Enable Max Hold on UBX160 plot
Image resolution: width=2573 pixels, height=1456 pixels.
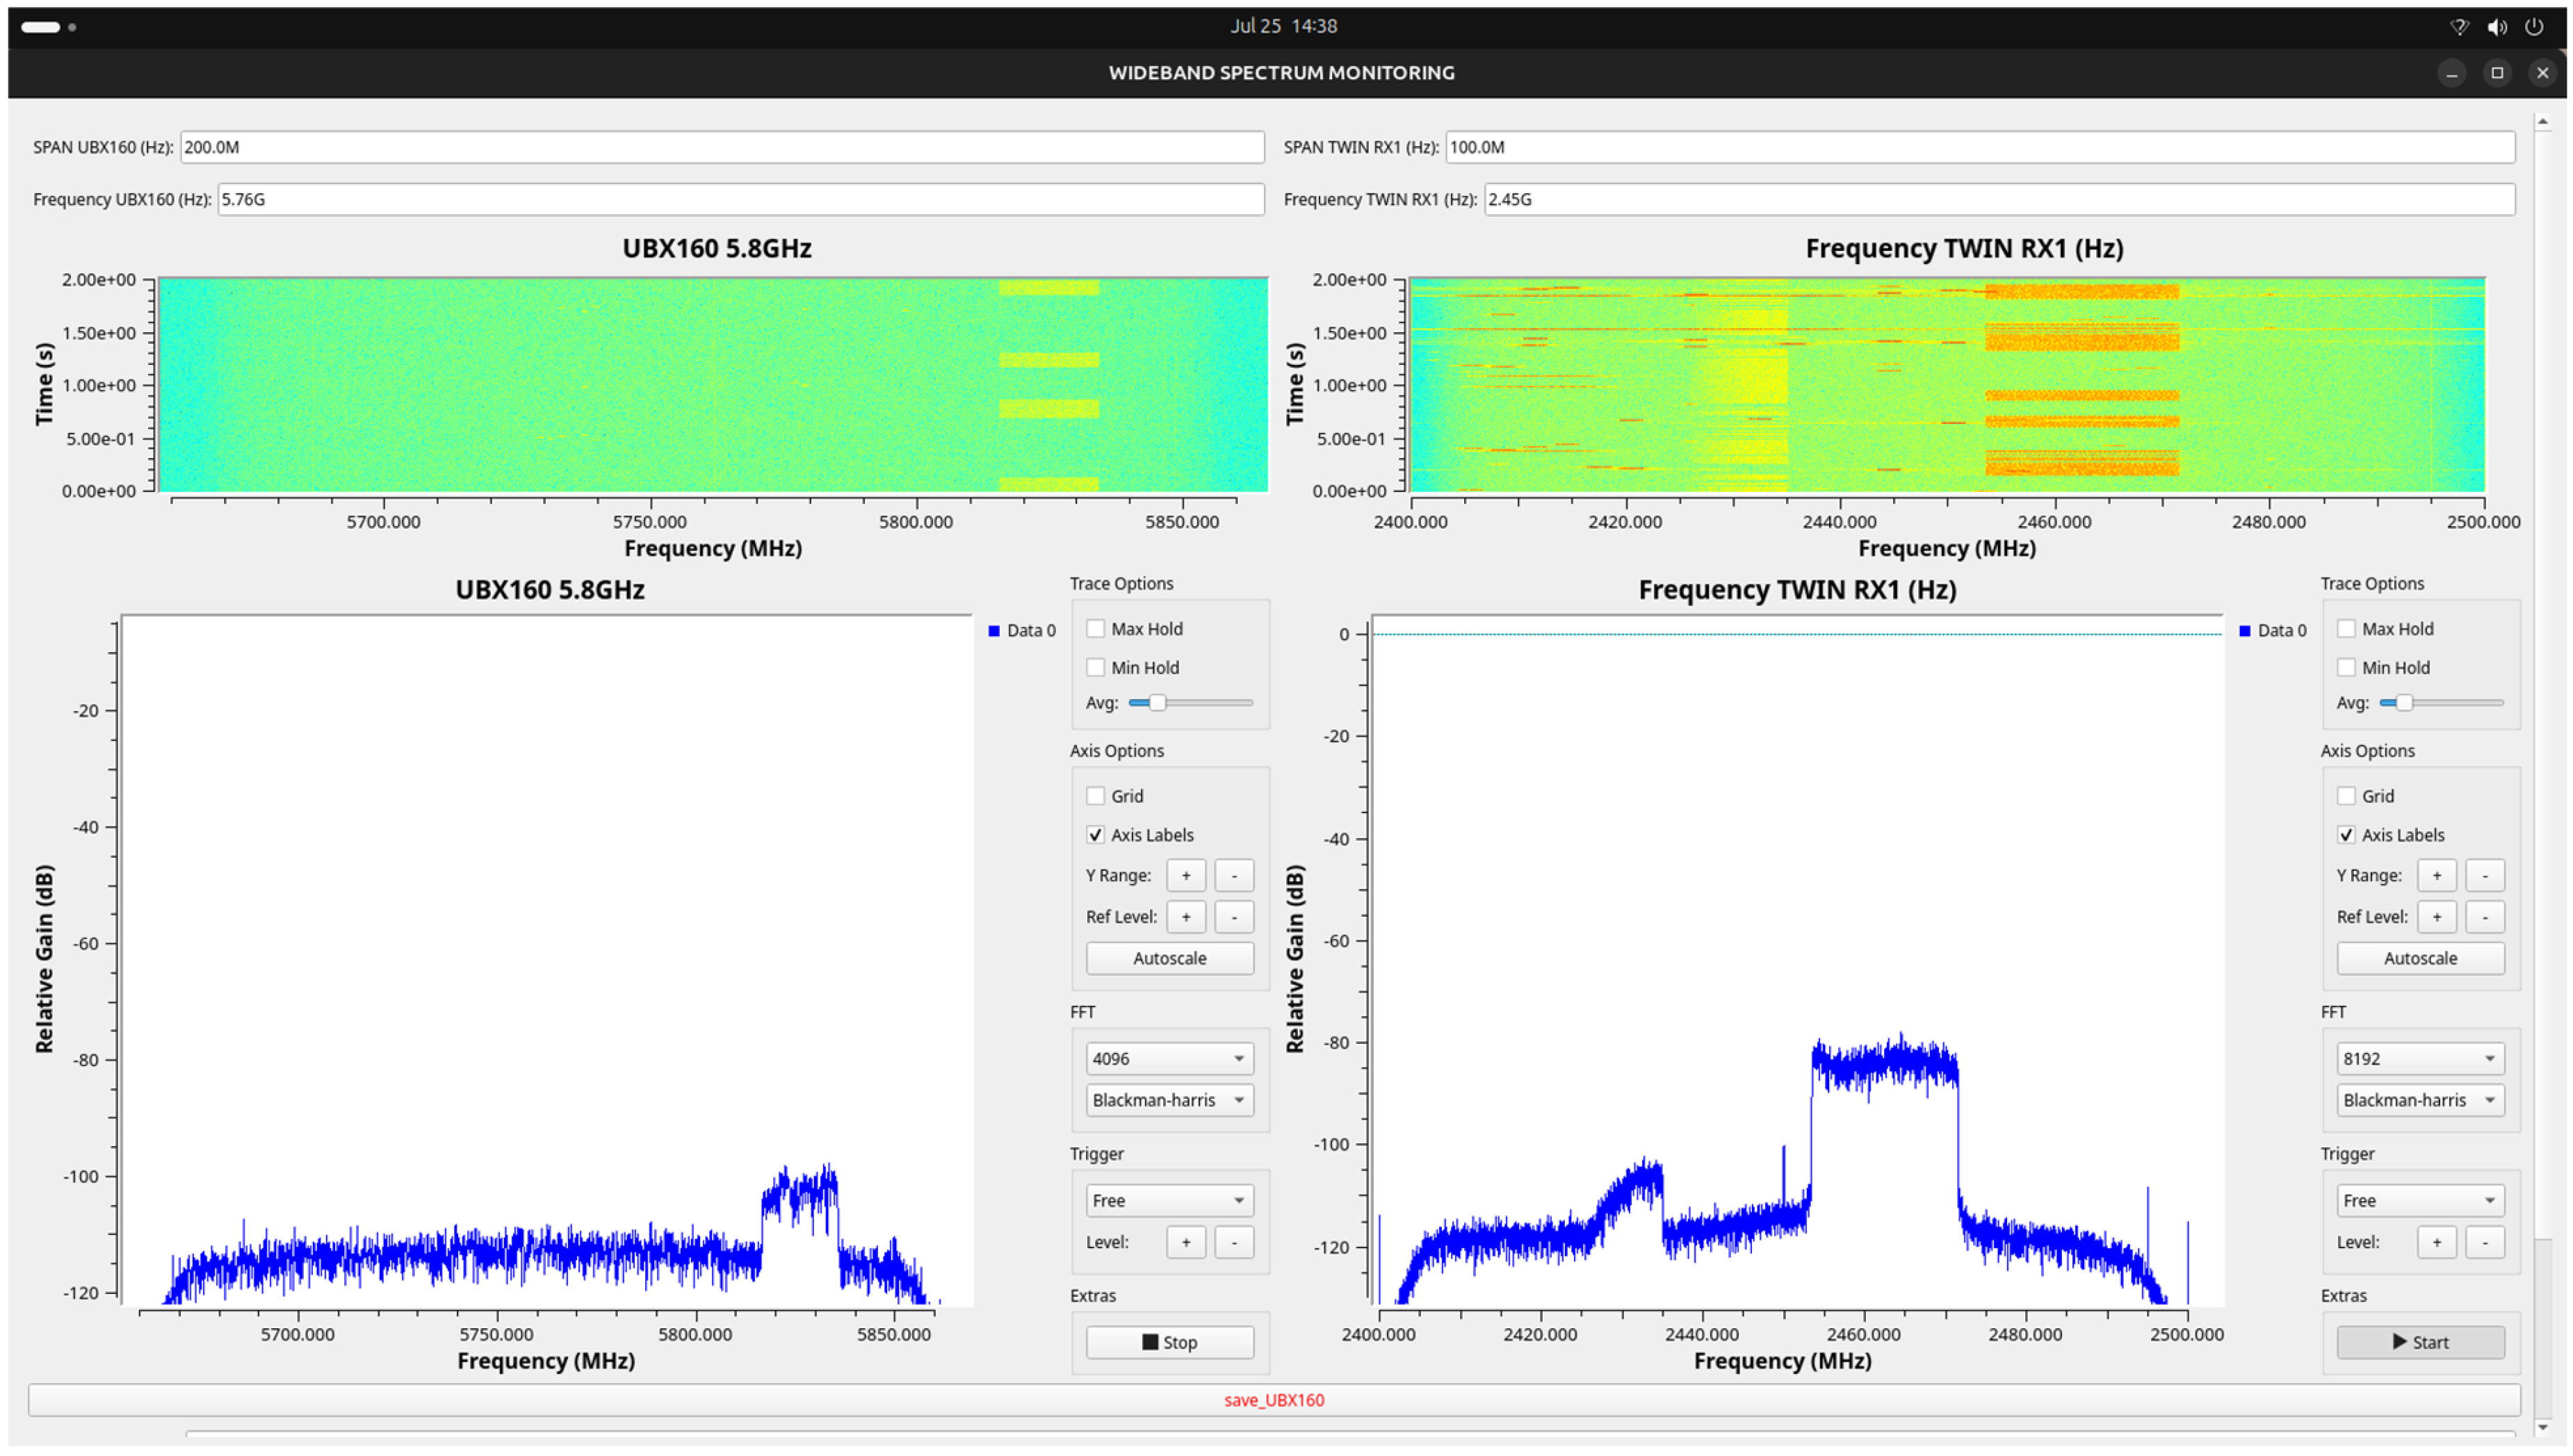(x=1095, y=628)
